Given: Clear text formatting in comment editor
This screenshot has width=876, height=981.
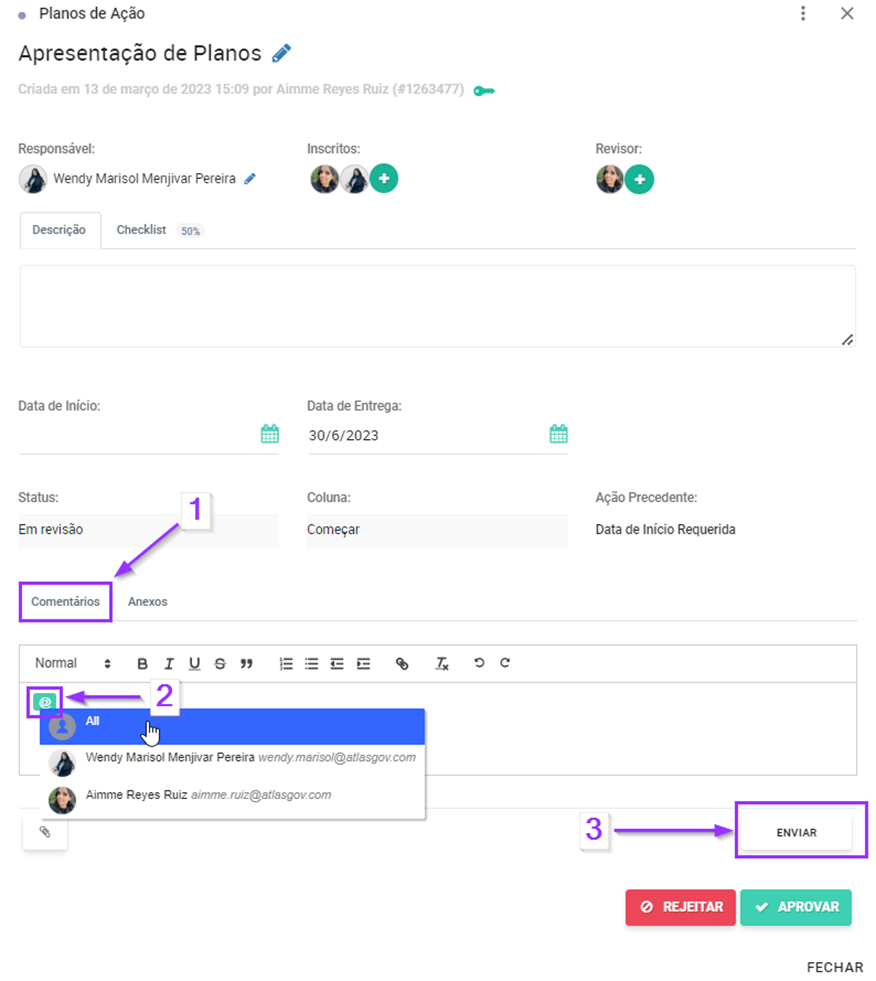Looking at the screenshot, I should (442, 664).
